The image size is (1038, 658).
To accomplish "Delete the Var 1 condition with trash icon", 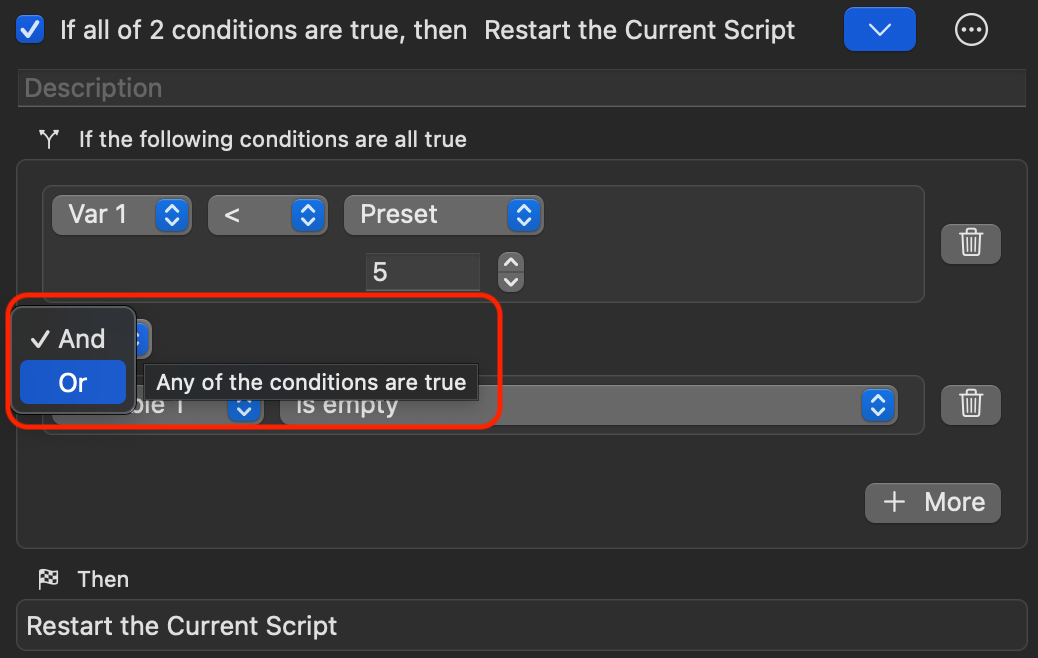I will (970, 243).
